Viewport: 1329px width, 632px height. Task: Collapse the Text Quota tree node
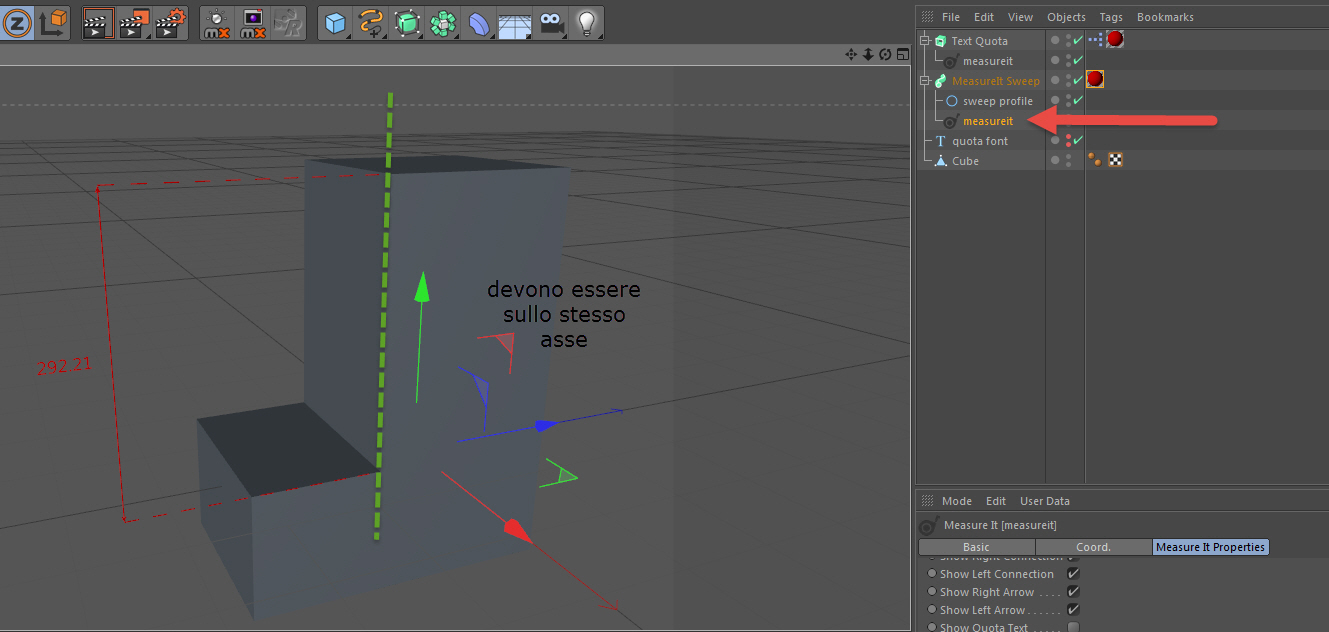pyautogui.click(x=927, y=41)
